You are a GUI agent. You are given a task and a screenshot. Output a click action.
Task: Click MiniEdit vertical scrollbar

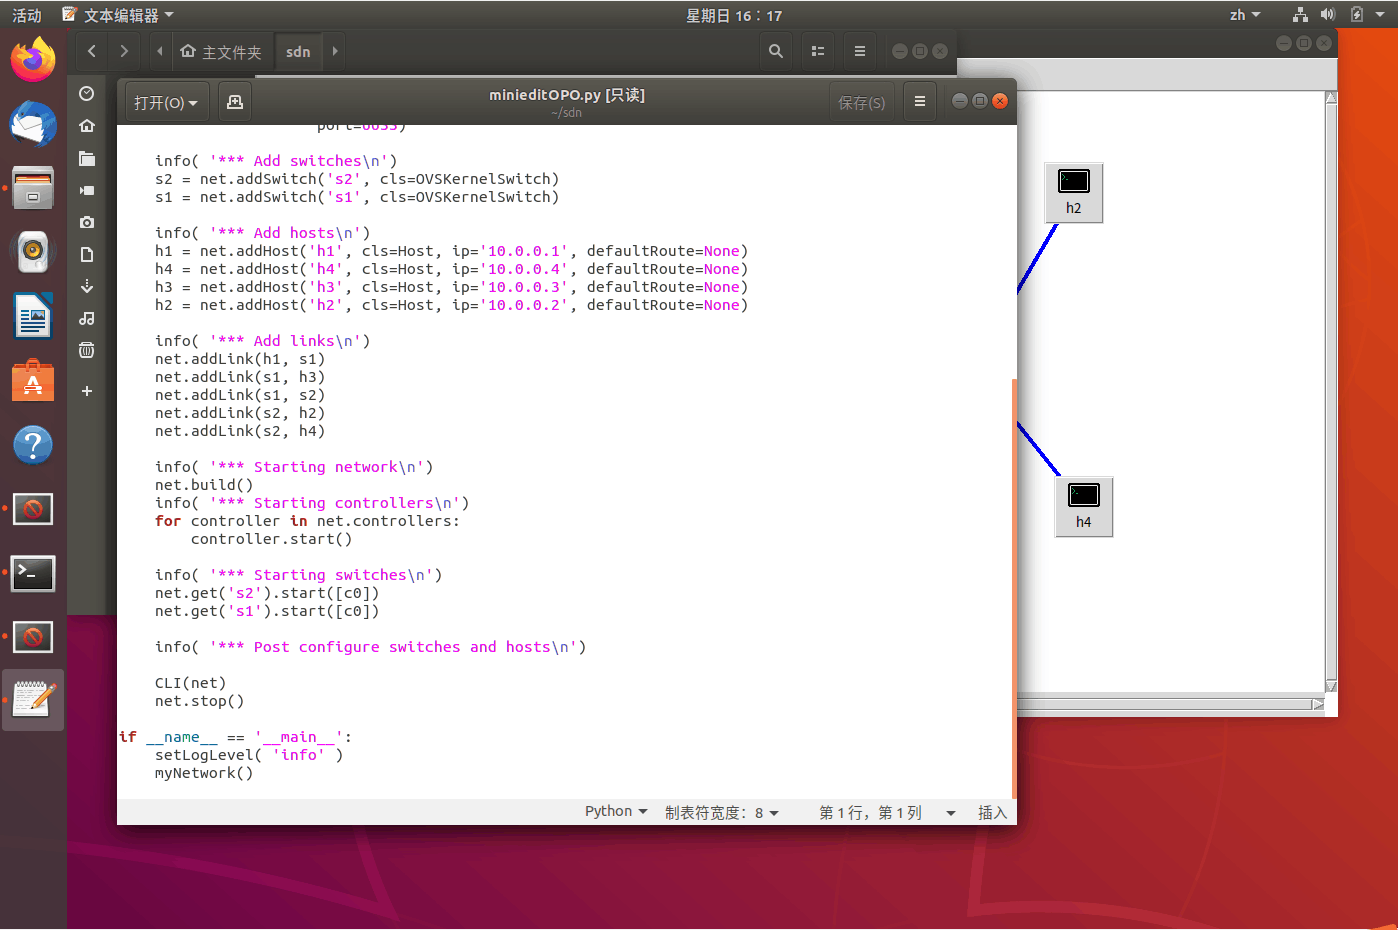(x=1331, y=391)
